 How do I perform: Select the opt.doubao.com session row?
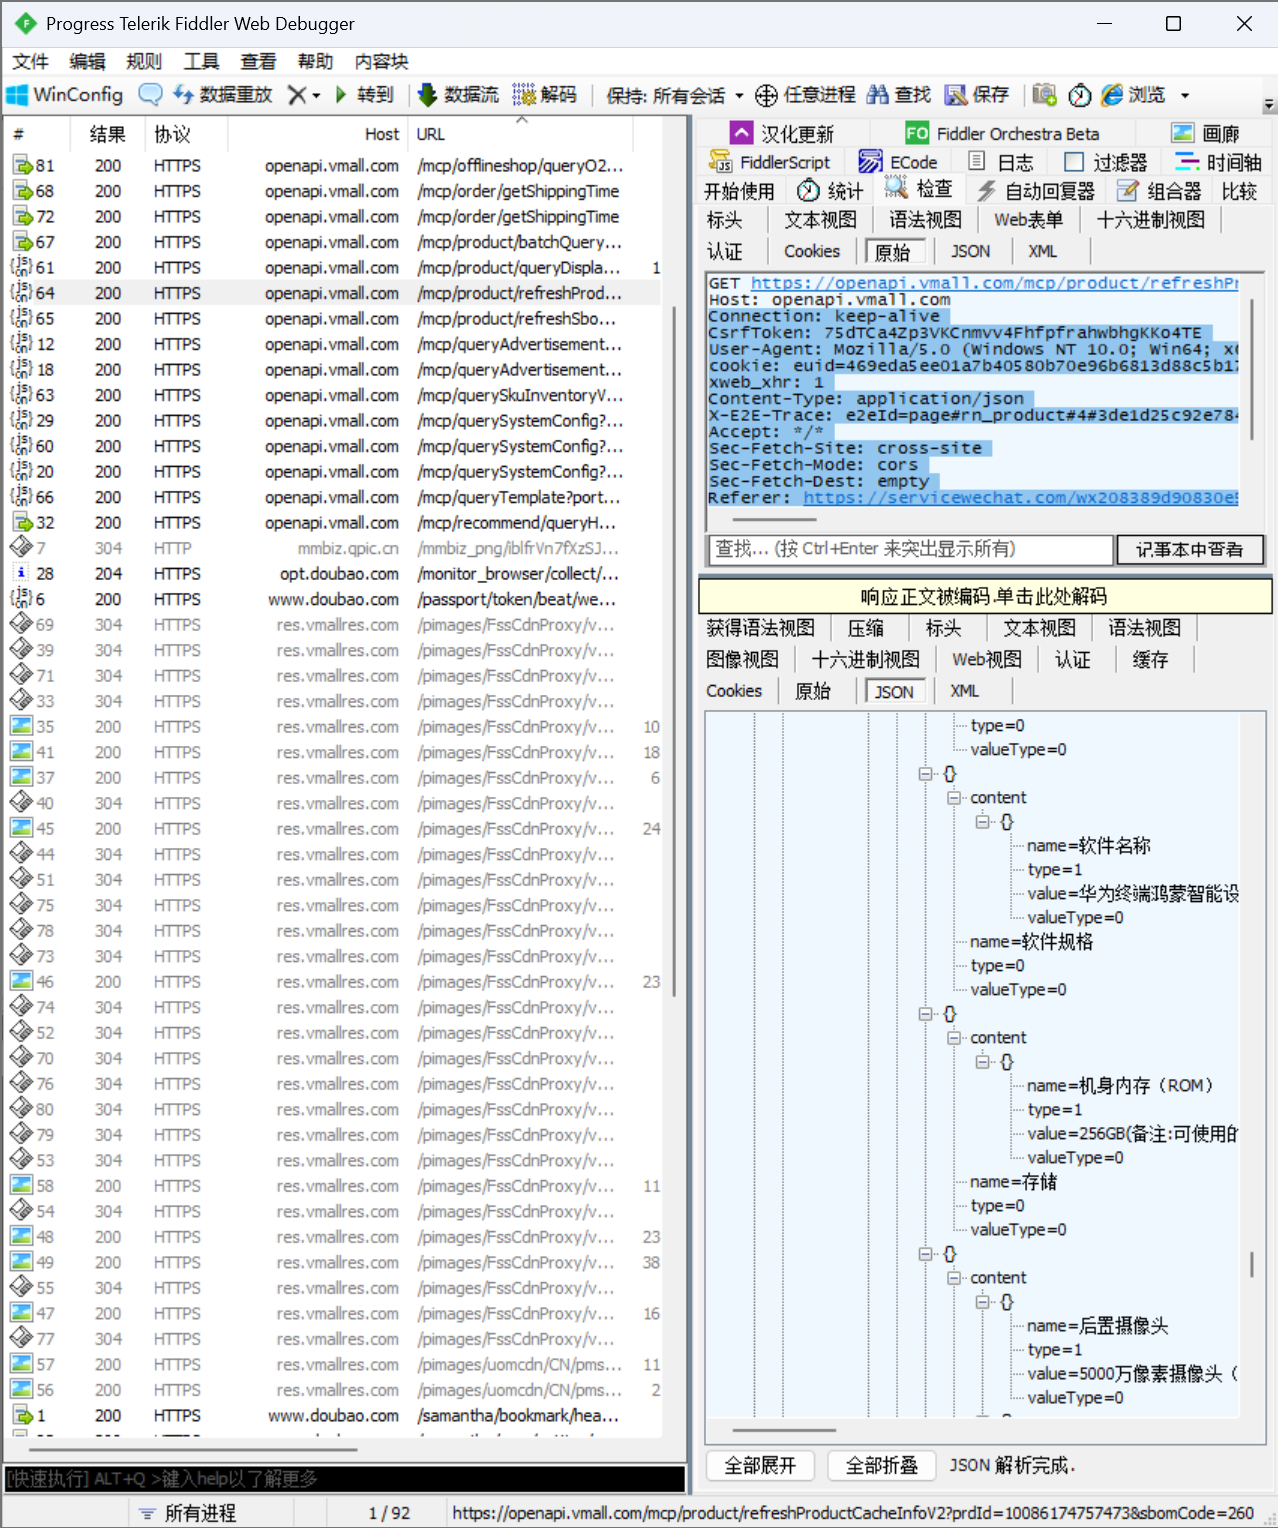[335, 573]
